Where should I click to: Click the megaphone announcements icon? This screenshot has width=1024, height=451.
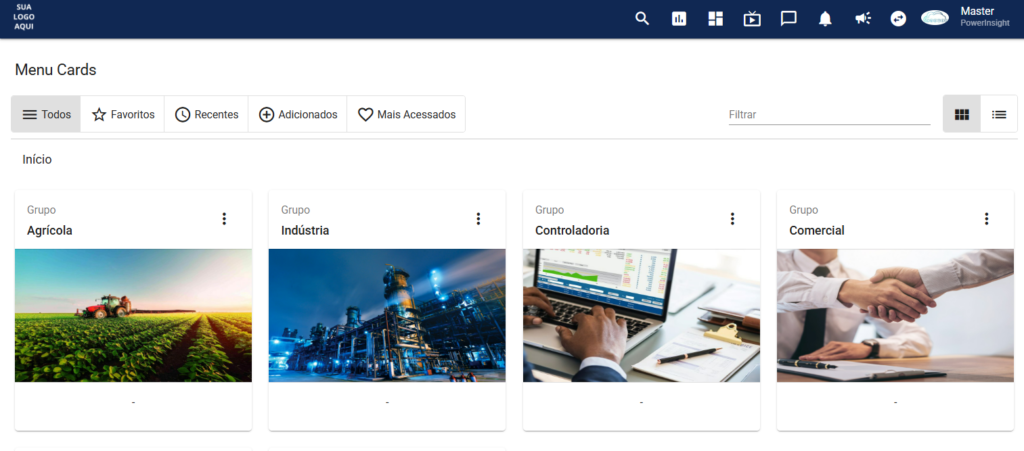coord(862,18)
